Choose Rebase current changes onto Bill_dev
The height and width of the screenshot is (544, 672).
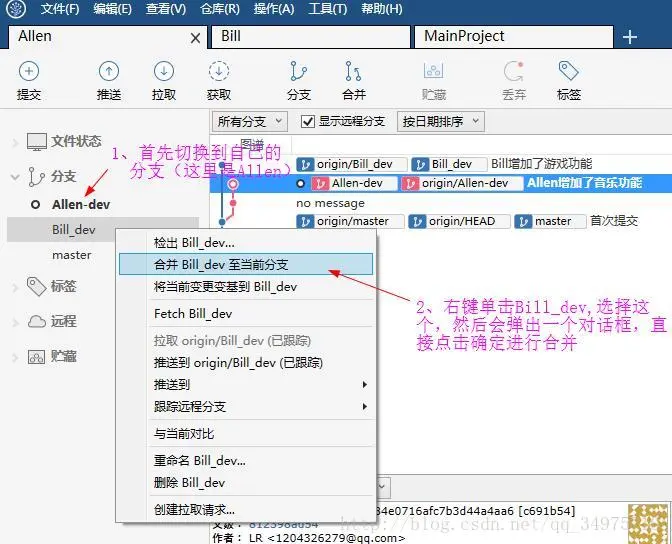[246, 287]
